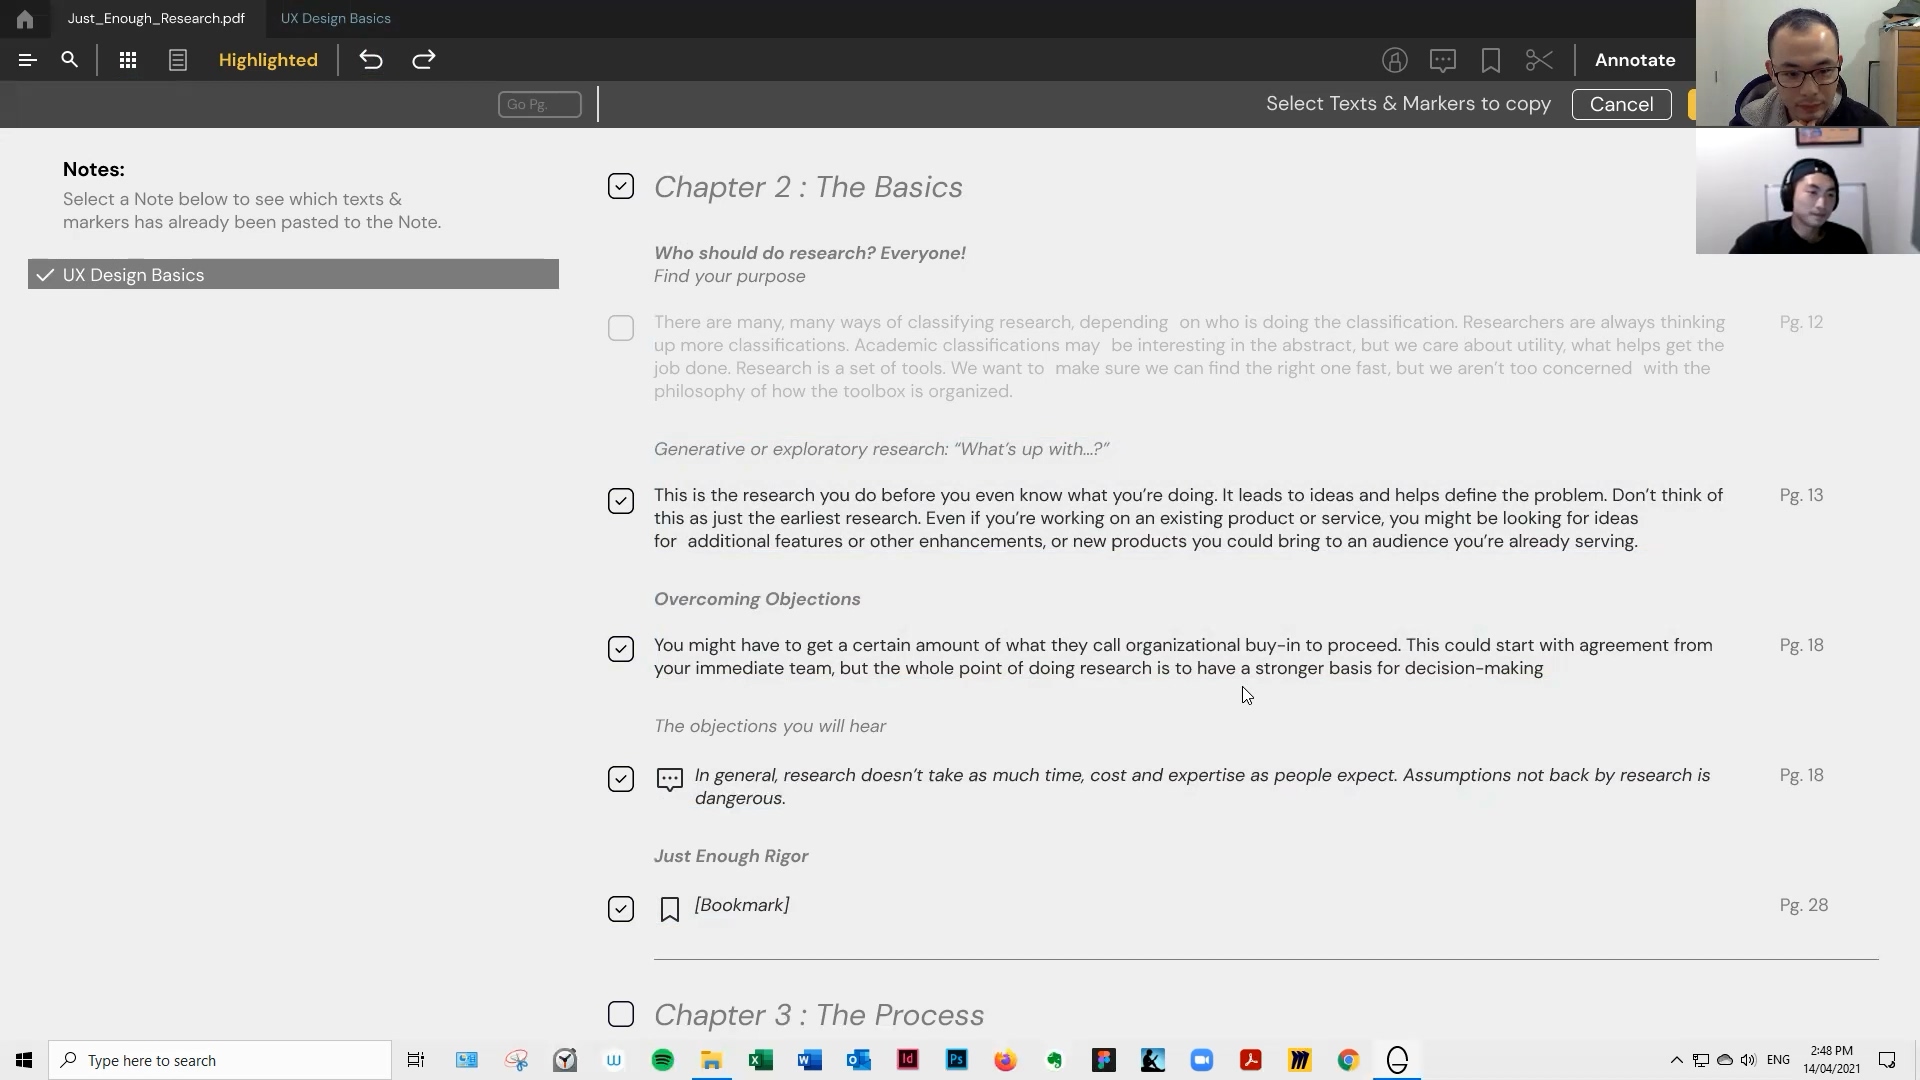This screenshot has height=1080, width=1920.
Task: Jump to Pg. 28 reference
Action: pyautogui.click(x=1804, y=905)
